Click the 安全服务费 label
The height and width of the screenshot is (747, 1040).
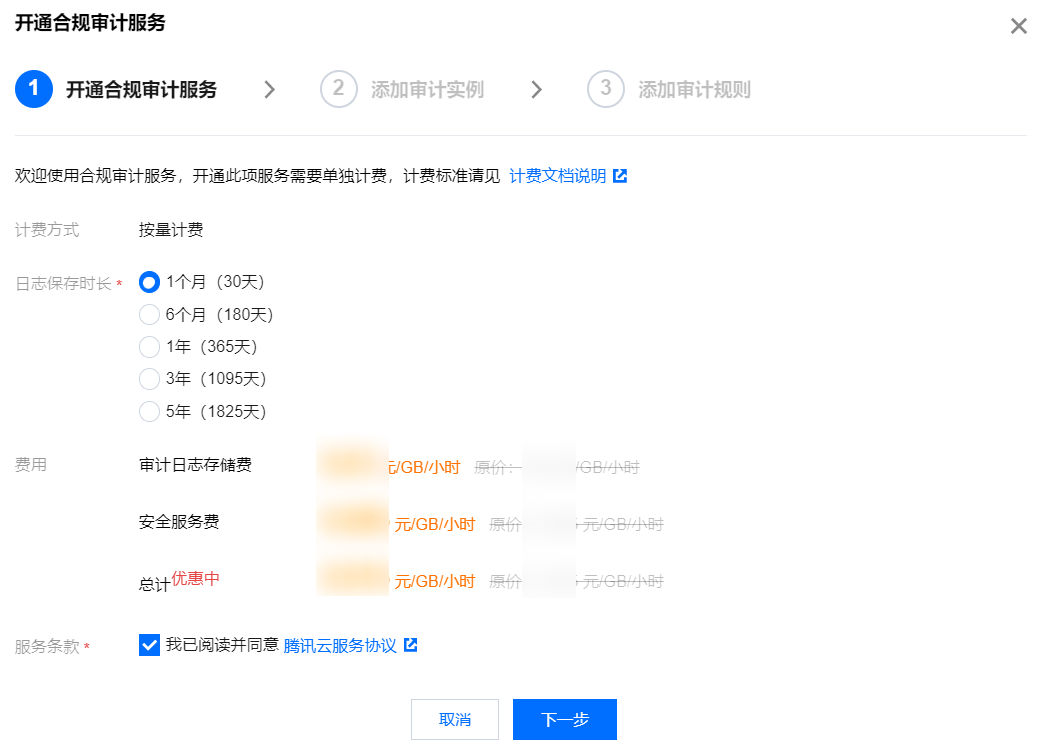pyautogui.click(x=179, y=522)
